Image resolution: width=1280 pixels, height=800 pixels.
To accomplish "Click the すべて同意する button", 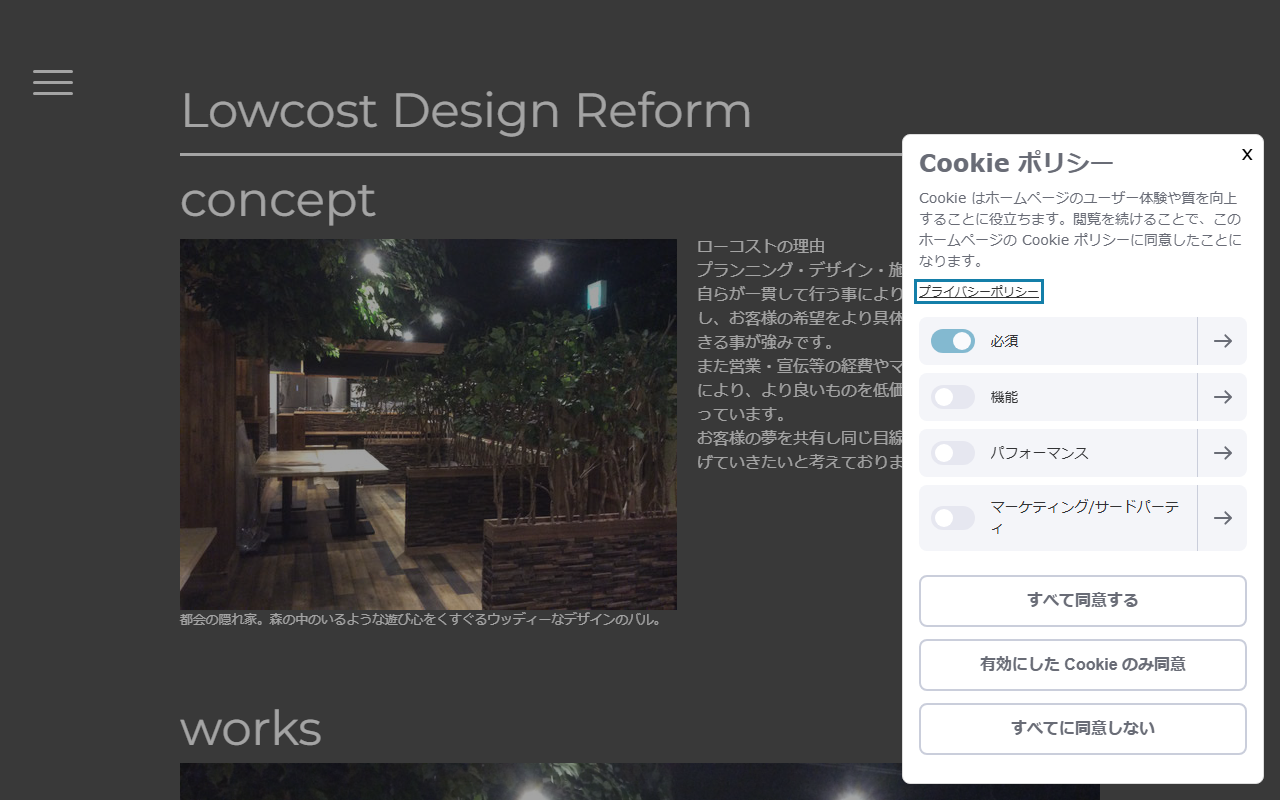I will click(1083, 601).
